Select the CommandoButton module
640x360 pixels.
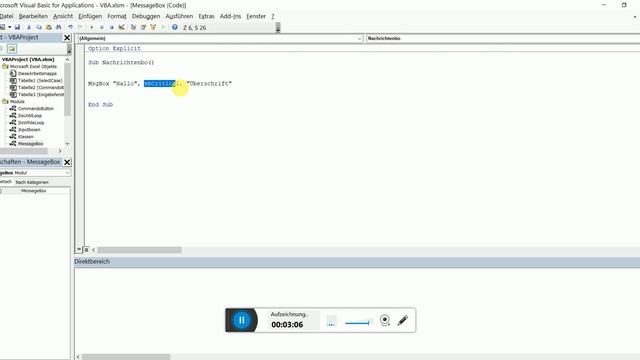[36, 109]
